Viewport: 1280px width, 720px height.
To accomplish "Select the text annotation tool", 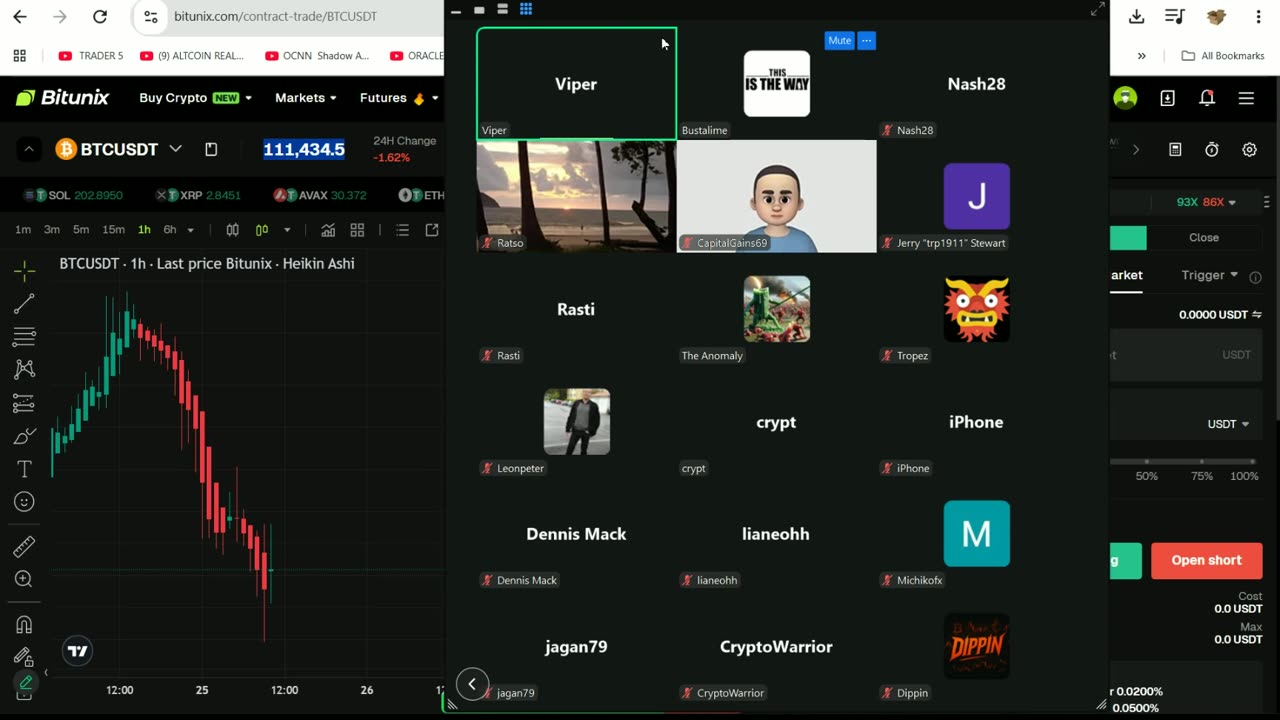I will click(25, 469).
